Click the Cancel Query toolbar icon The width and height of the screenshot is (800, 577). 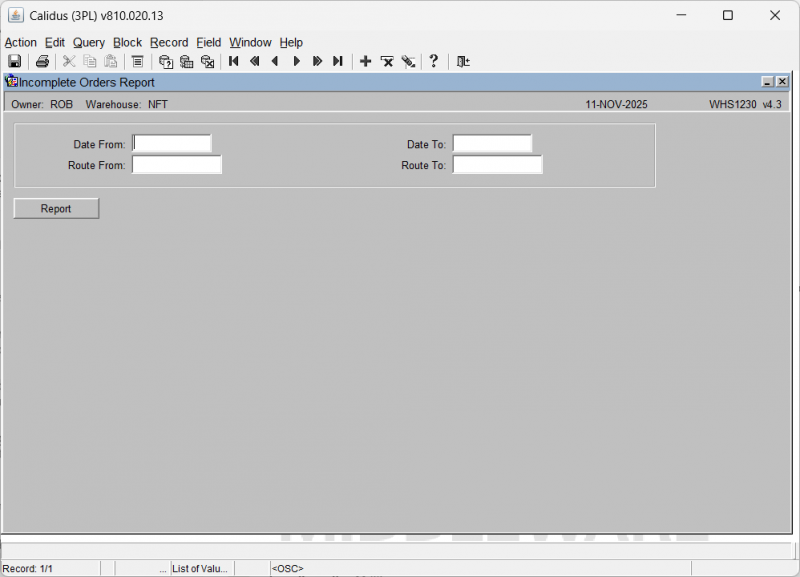207,62
